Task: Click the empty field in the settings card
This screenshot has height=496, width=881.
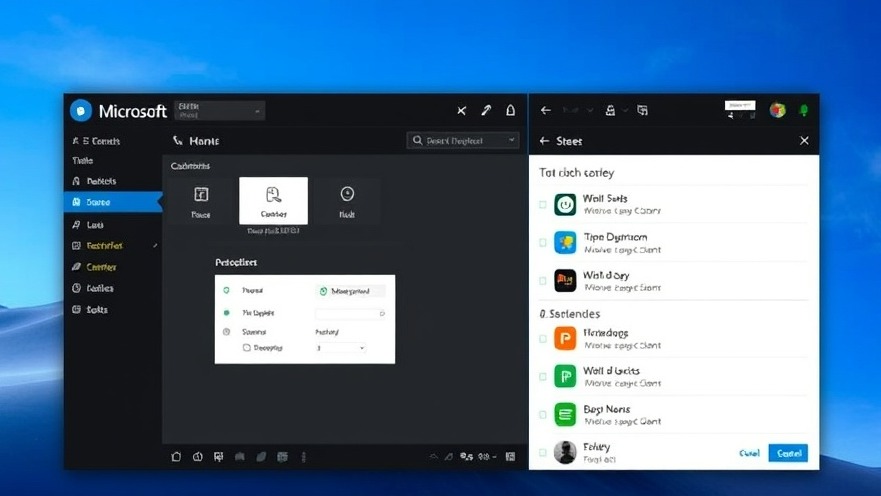Action: [x=351, y=313]
